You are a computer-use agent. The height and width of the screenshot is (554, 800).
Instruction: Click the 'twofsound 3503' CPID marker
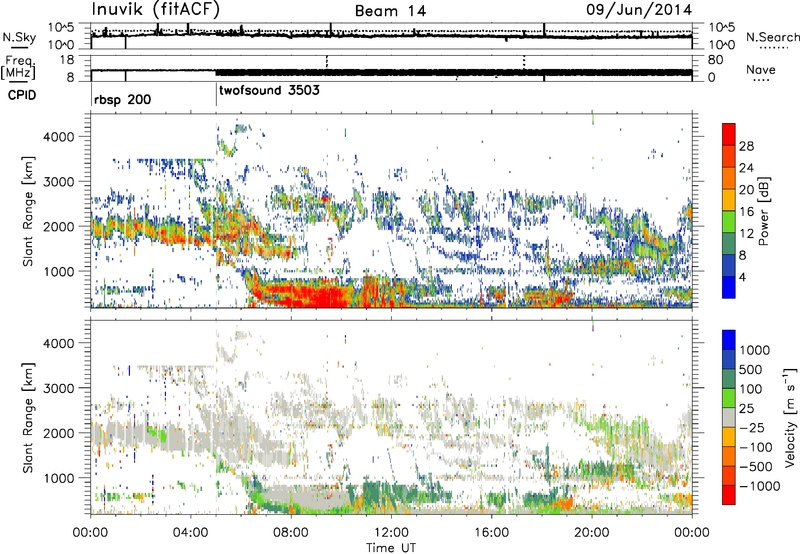[269, 90]
